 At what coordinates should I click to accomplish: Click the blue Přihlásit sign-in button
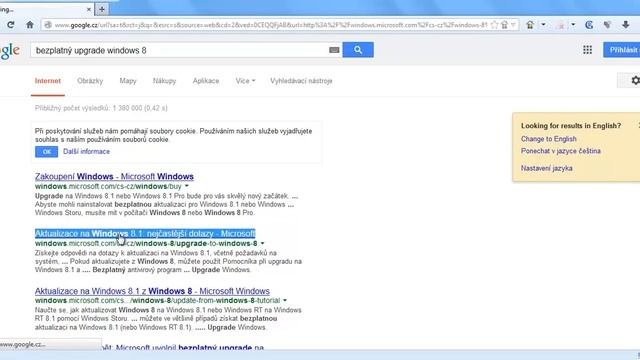click(x=622, y=50)
